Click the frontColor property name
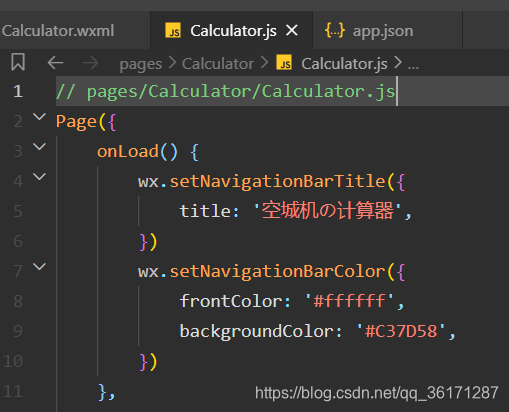This screenshot has width=509, height=412. 231,301
